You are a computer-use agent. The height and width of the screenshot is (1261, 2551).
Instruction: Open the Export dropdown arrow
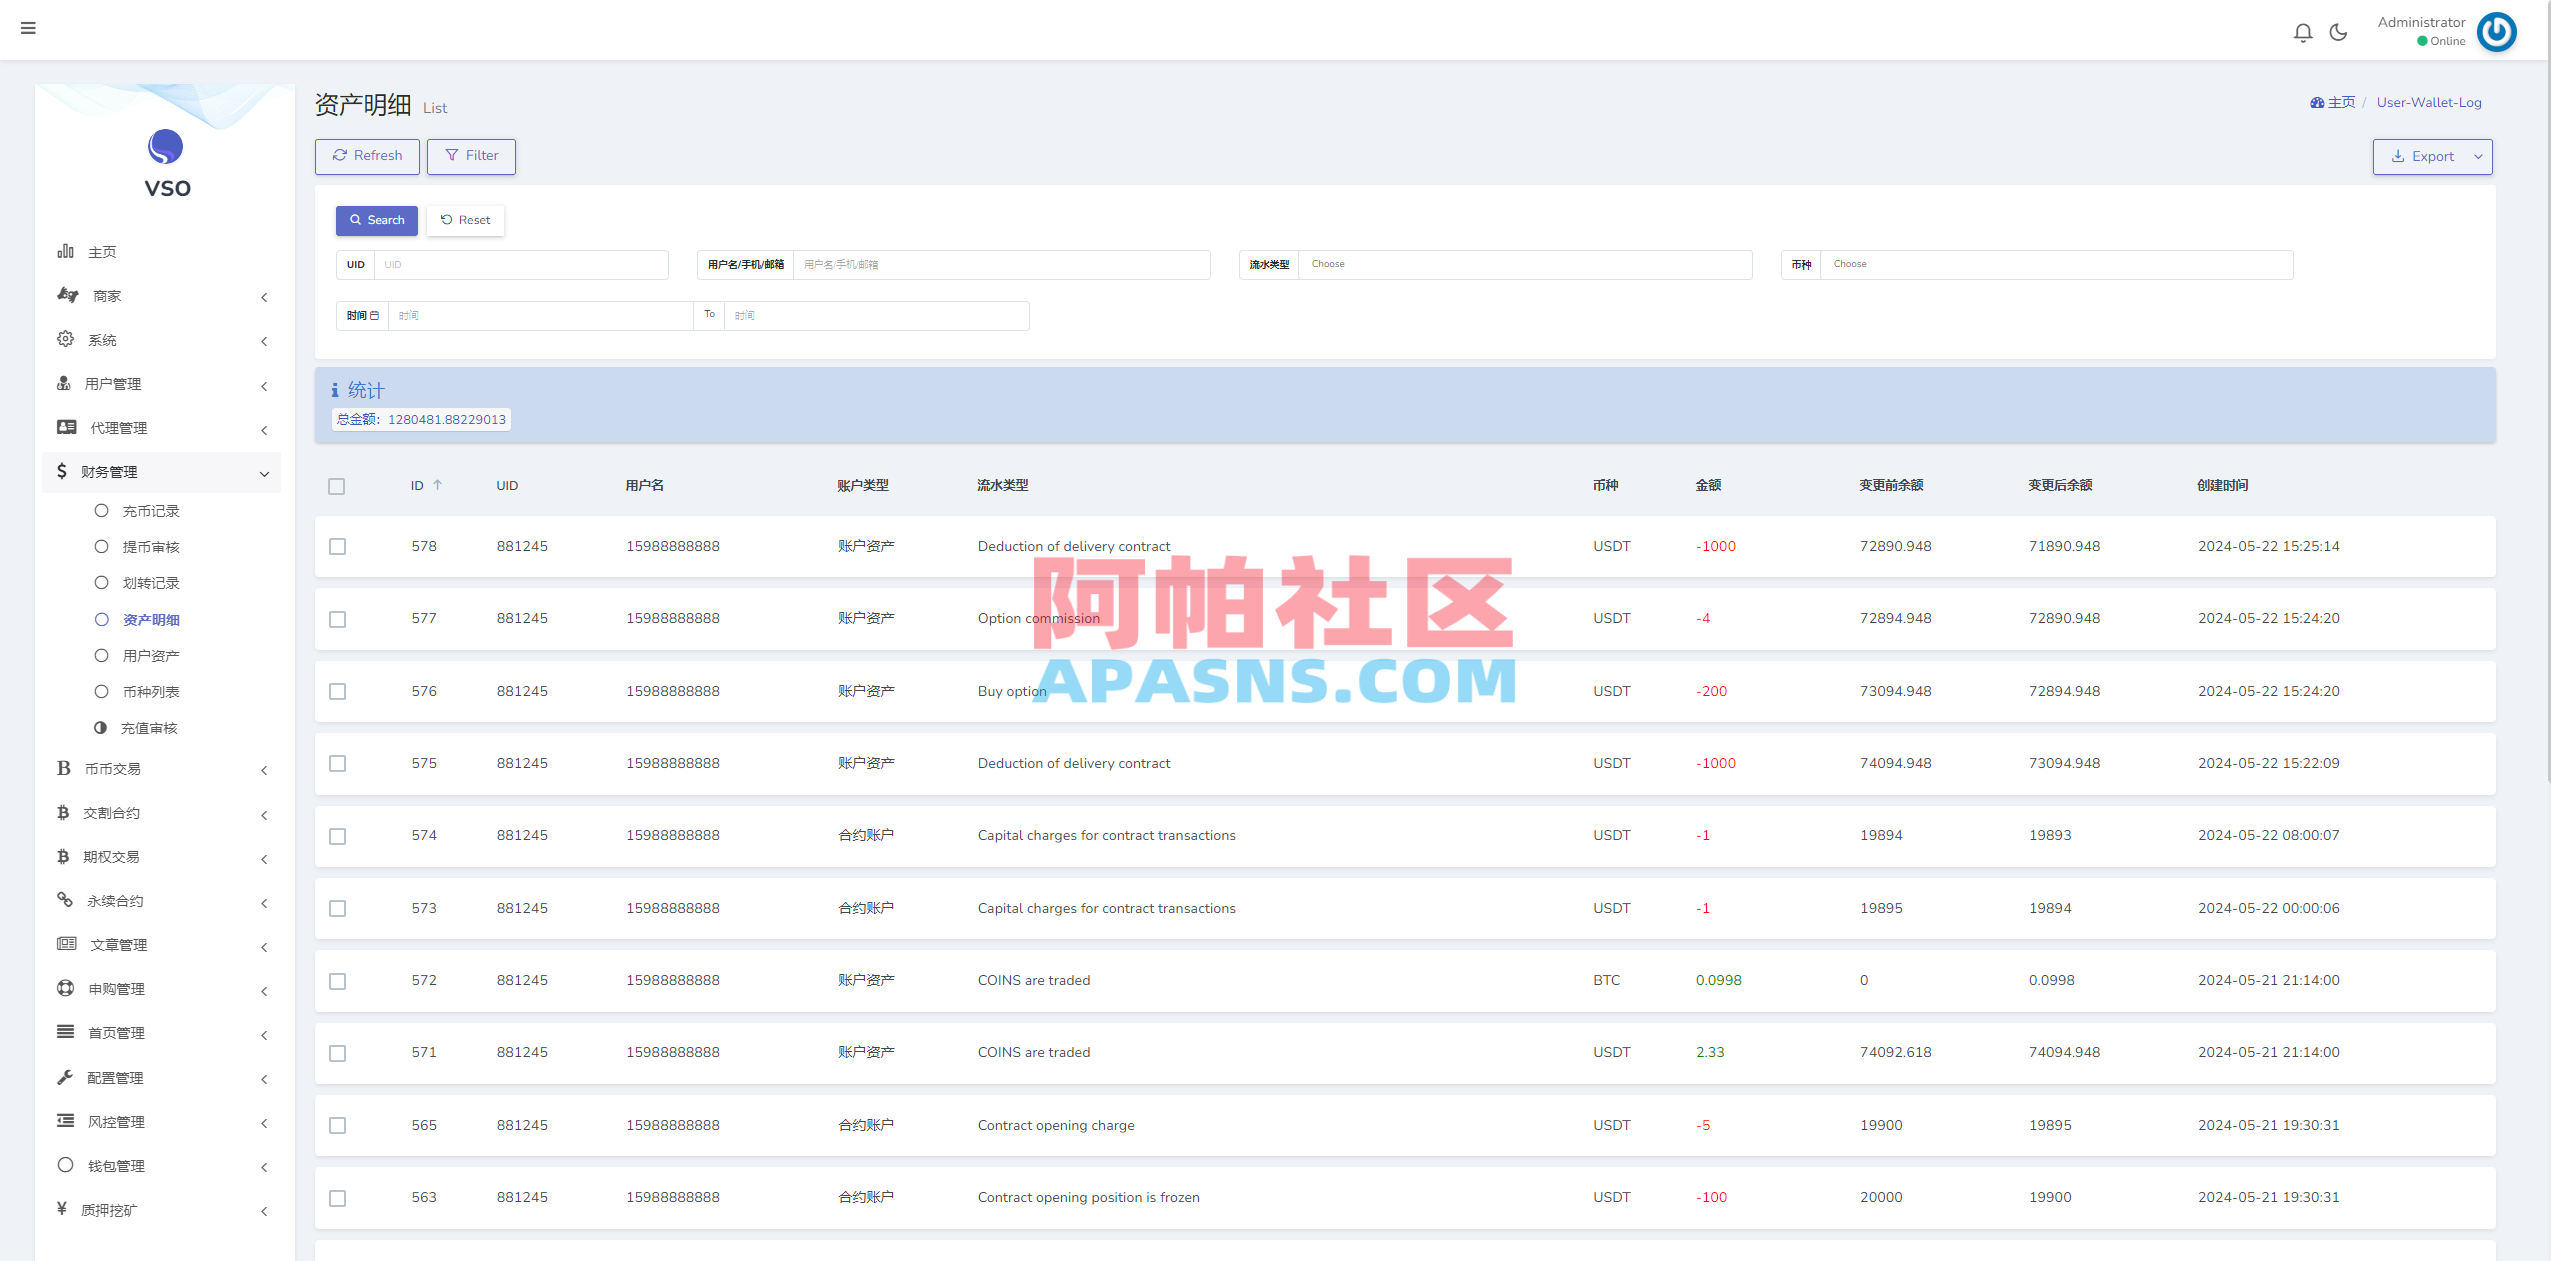pyautogui.click(x=2478, y=156)
